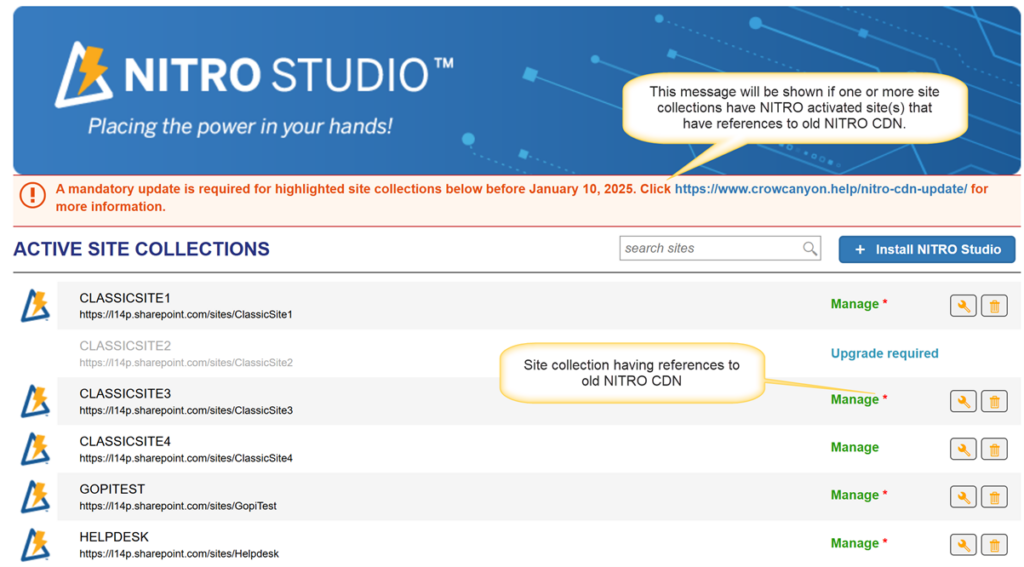Delete CLASSICSITE3 using trash icon
The width and height of the screenshot is (1024, 567).
click(994, 401)
